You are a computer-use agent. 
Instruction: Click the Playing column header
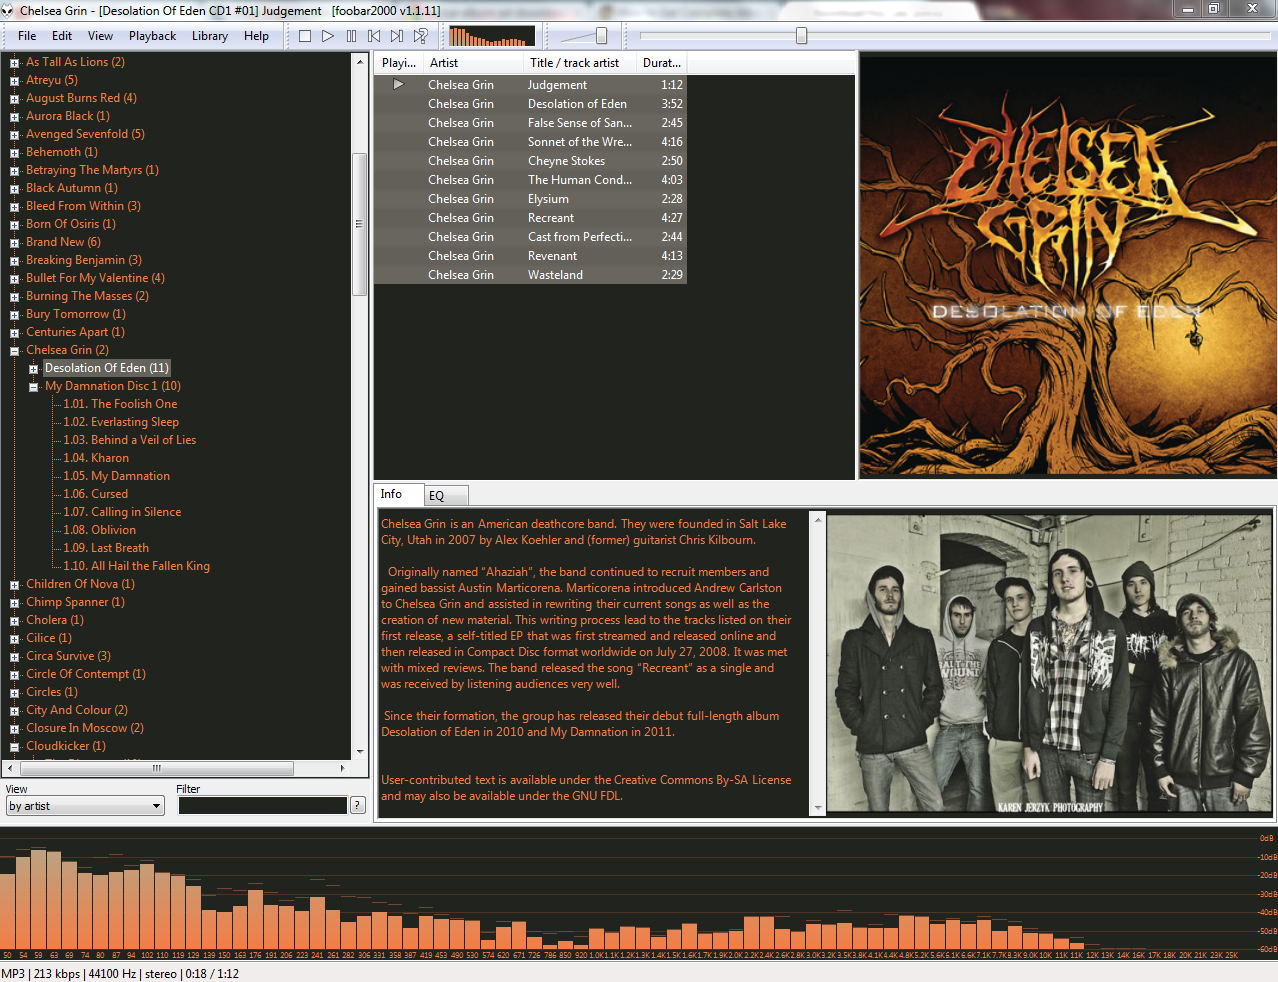pyautogui.click(x=399, y=63)
